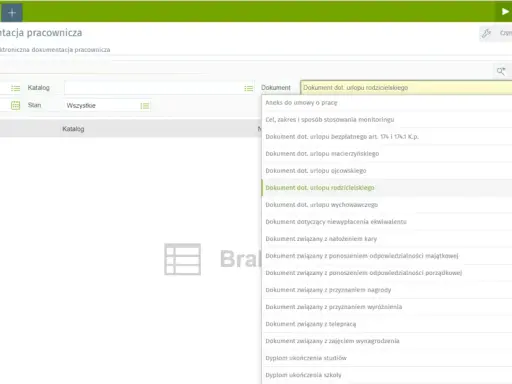Click the Katalog column header
Viewport: 512px width, 384px height.
click(x=73, y=129)
